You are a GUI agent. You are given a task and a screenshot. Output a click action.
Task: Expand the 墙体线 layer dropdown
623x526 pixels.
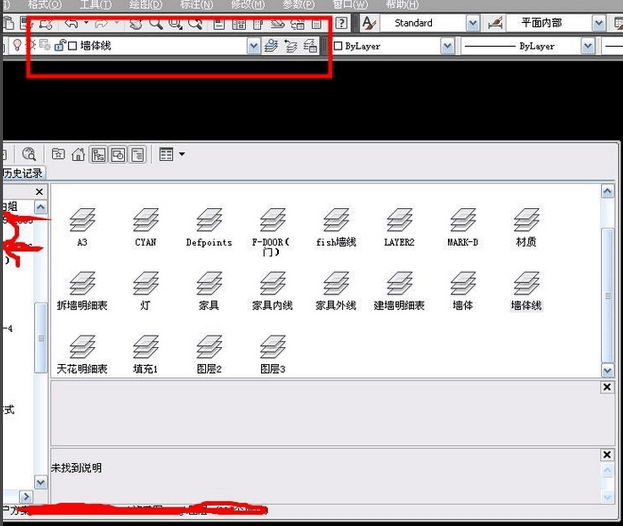click(x=253, y=46)
